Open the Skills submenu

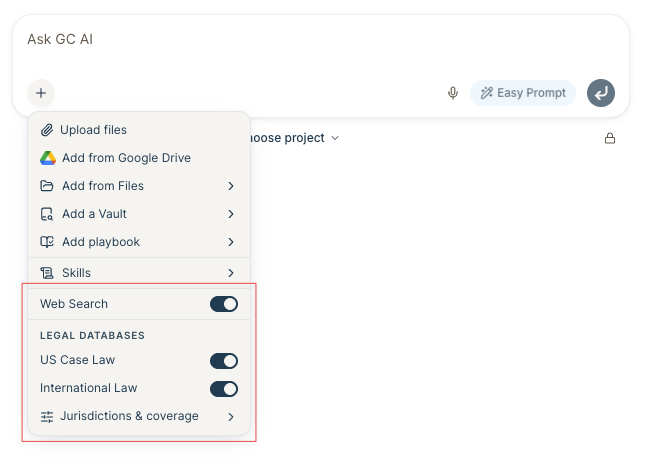(x=139, y=273)
